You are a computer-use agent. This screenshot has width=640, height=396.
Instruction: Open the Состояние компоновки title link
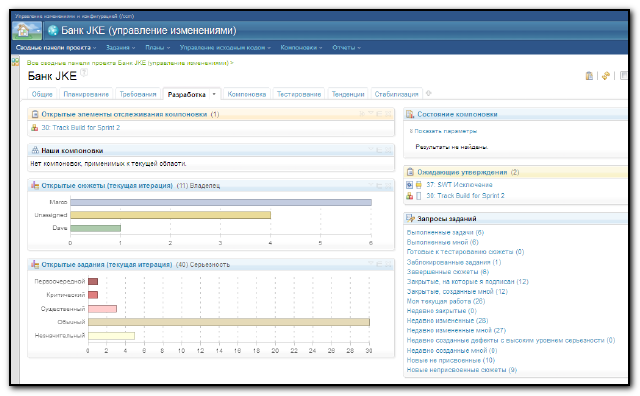point(457,114)
